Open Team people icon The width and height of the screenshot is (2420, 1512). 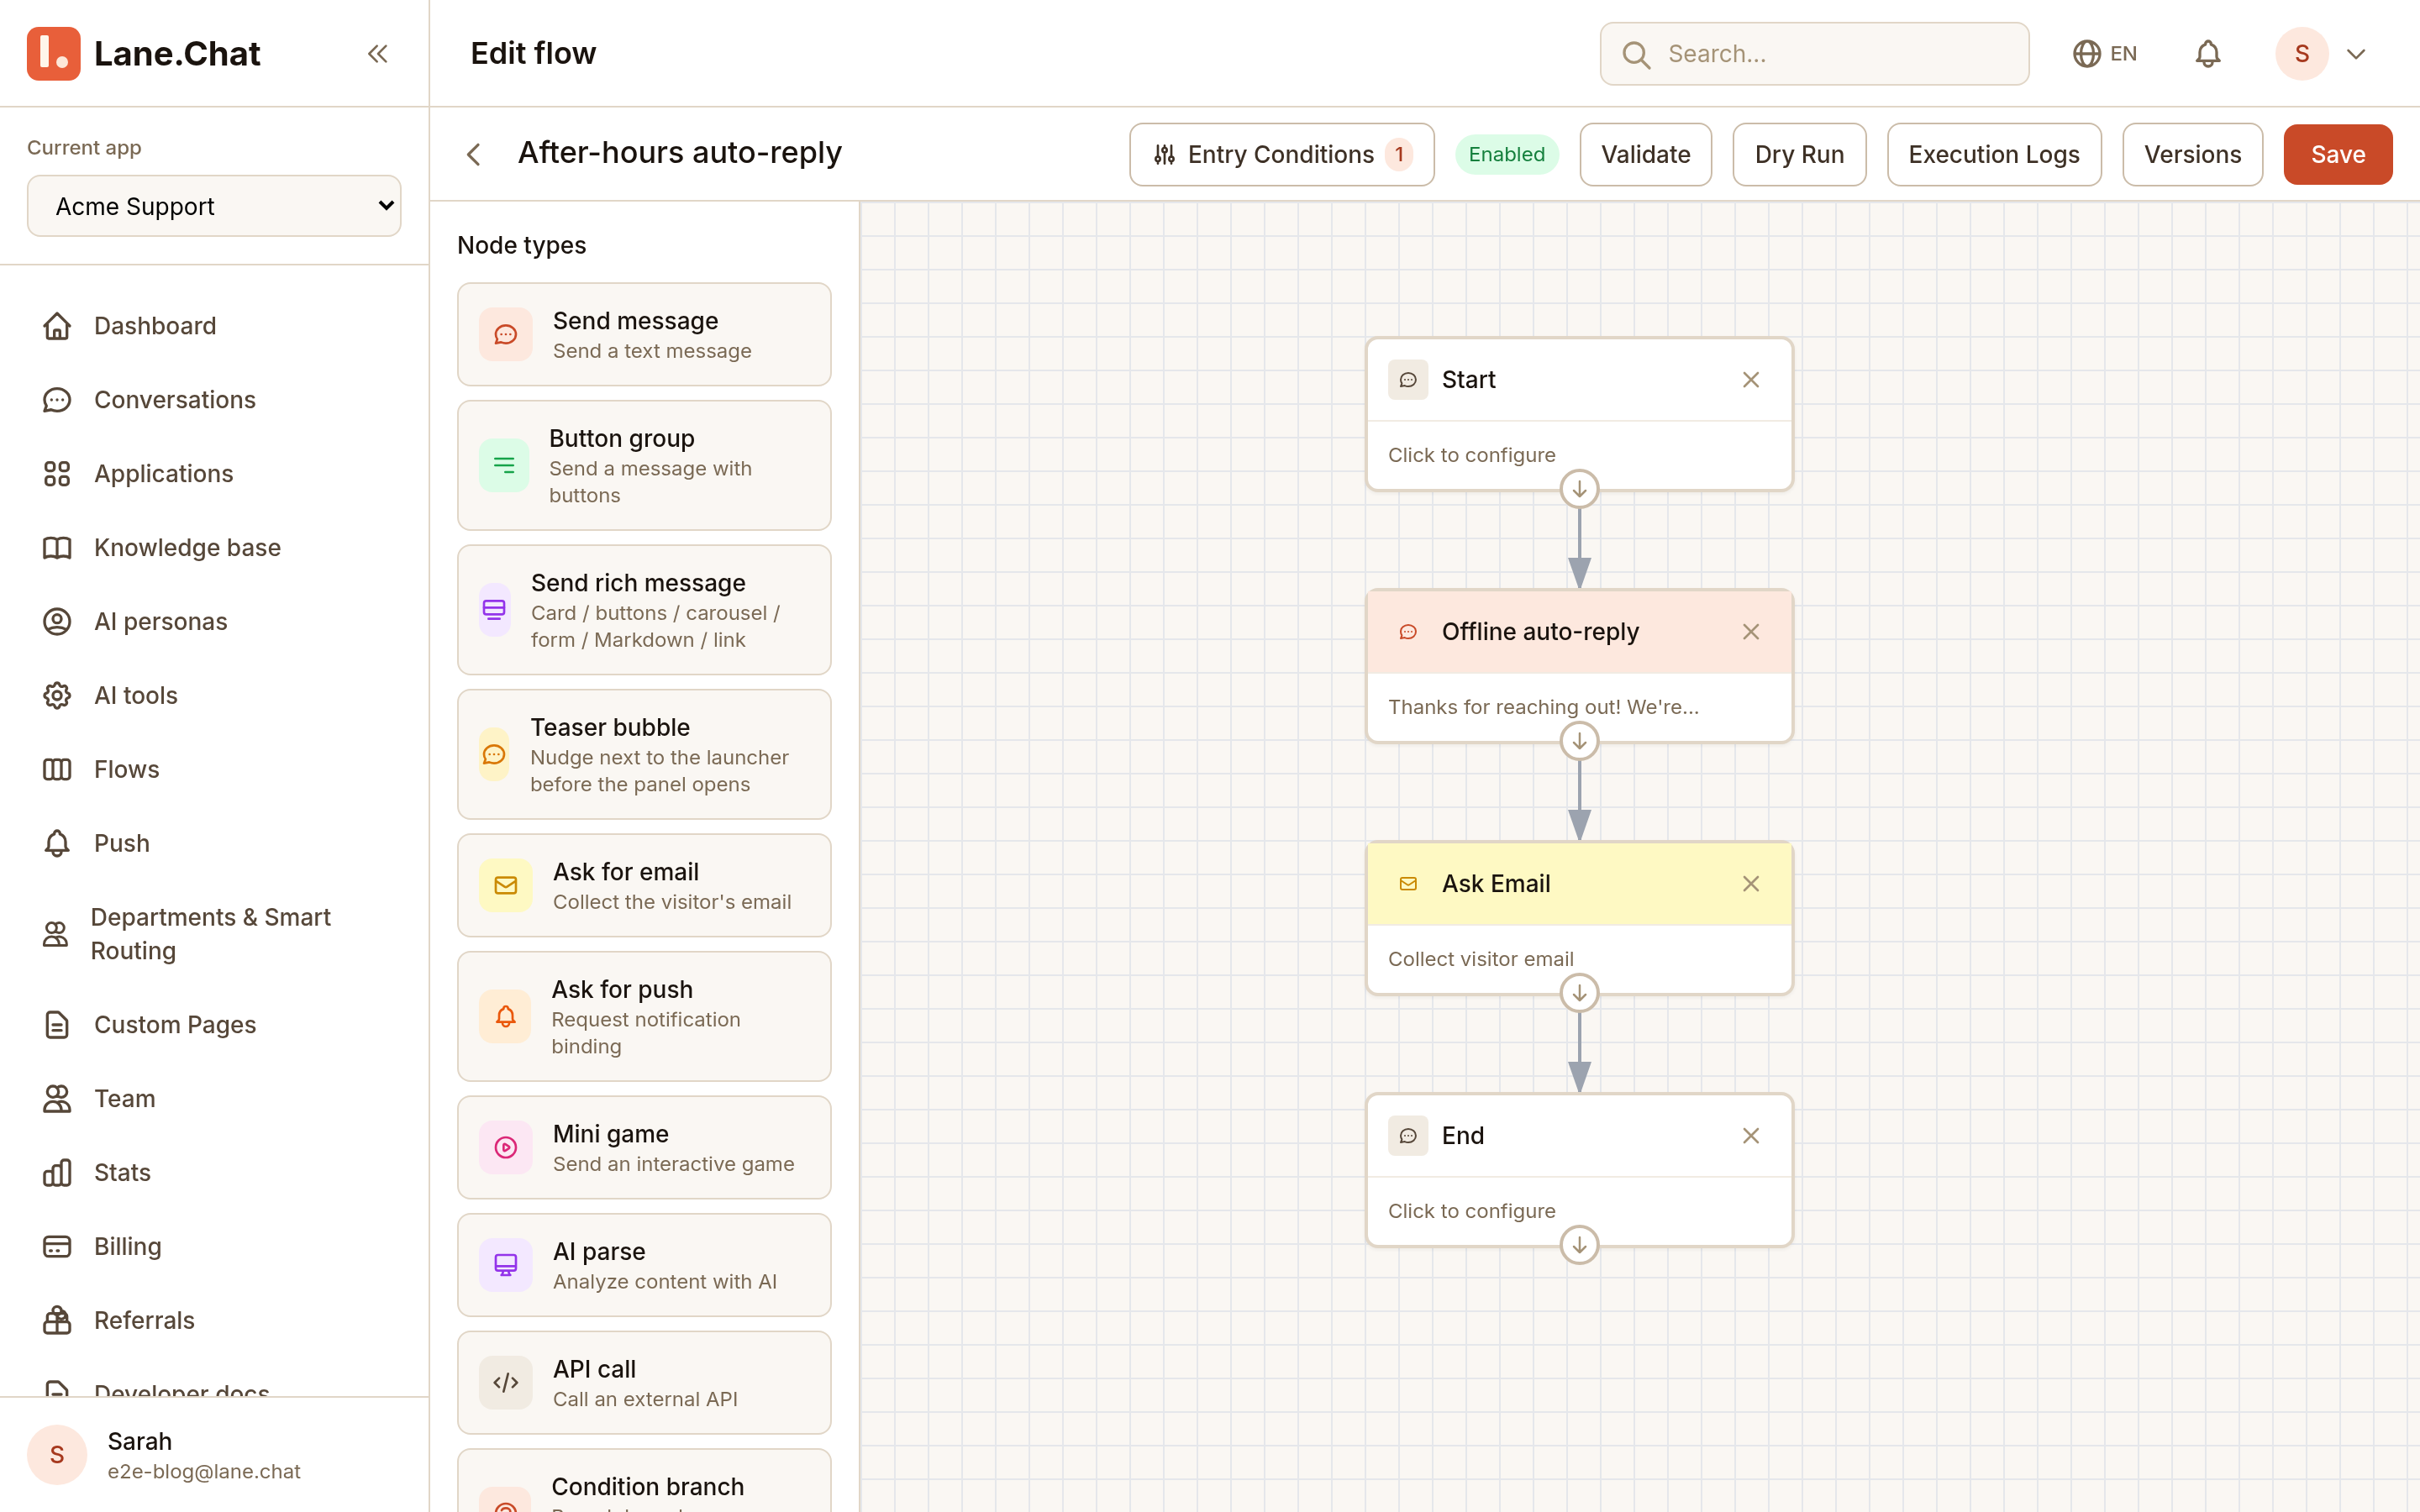(57, 1099)
